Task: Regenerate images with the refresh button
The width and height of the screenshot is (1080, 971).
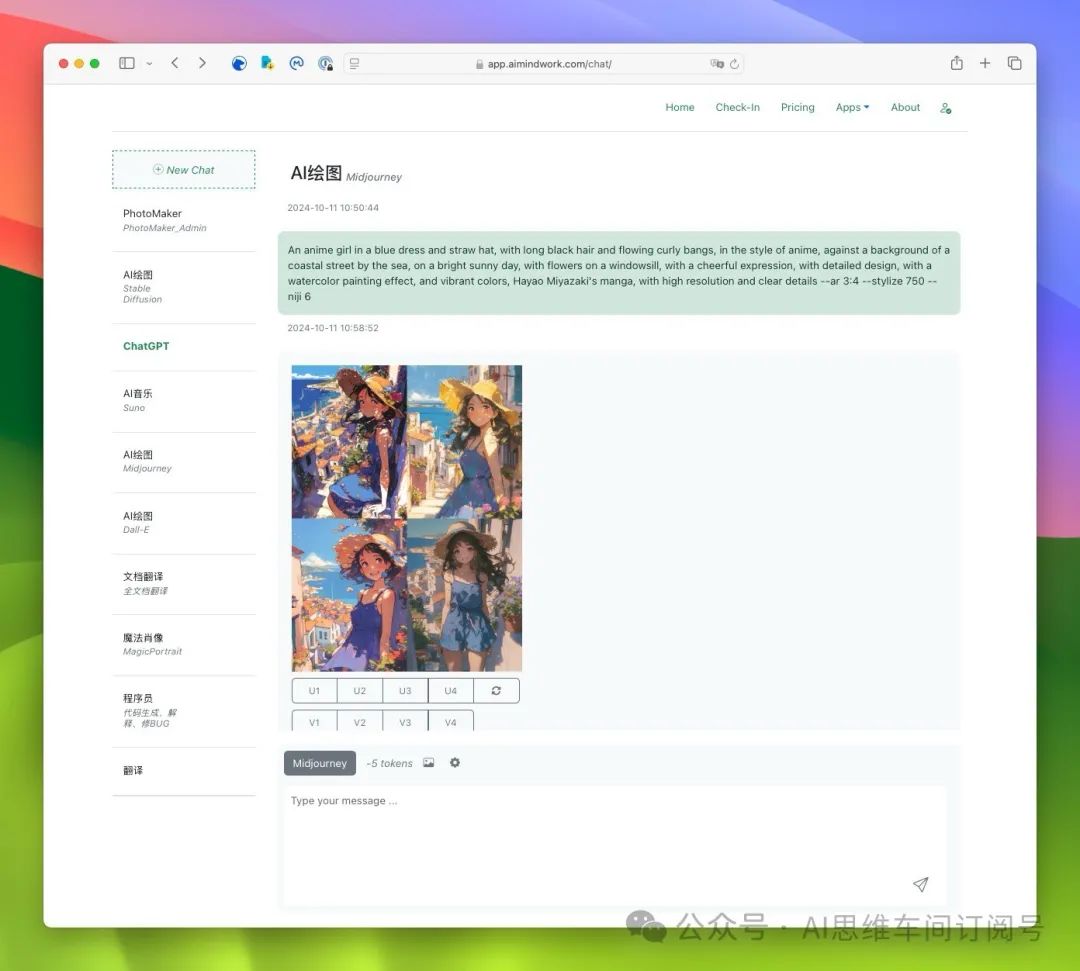Action: tap(496, 691)
